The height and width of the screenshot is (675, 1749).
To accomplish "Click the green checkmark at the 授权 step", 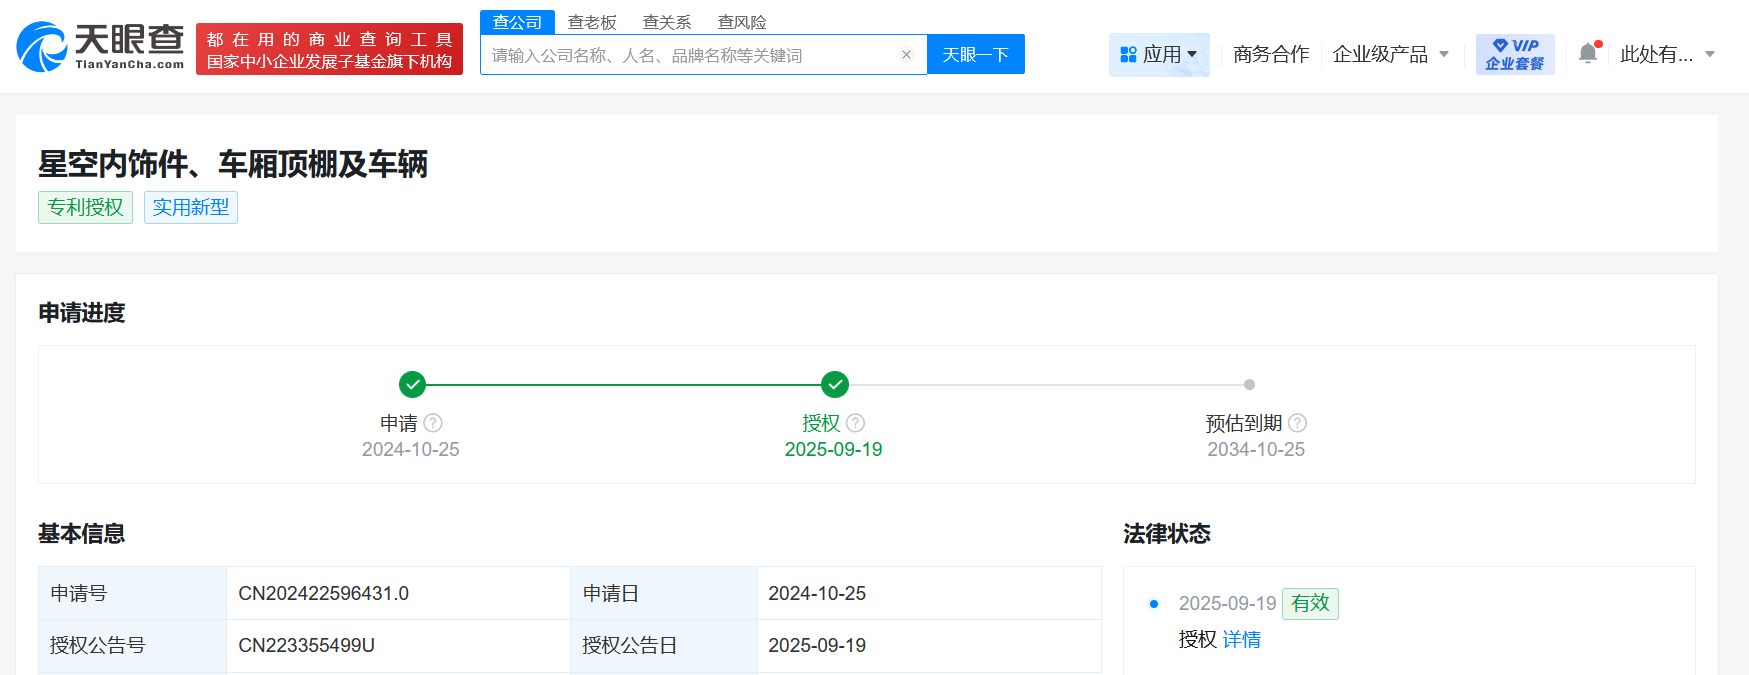I will click(835, 384).
